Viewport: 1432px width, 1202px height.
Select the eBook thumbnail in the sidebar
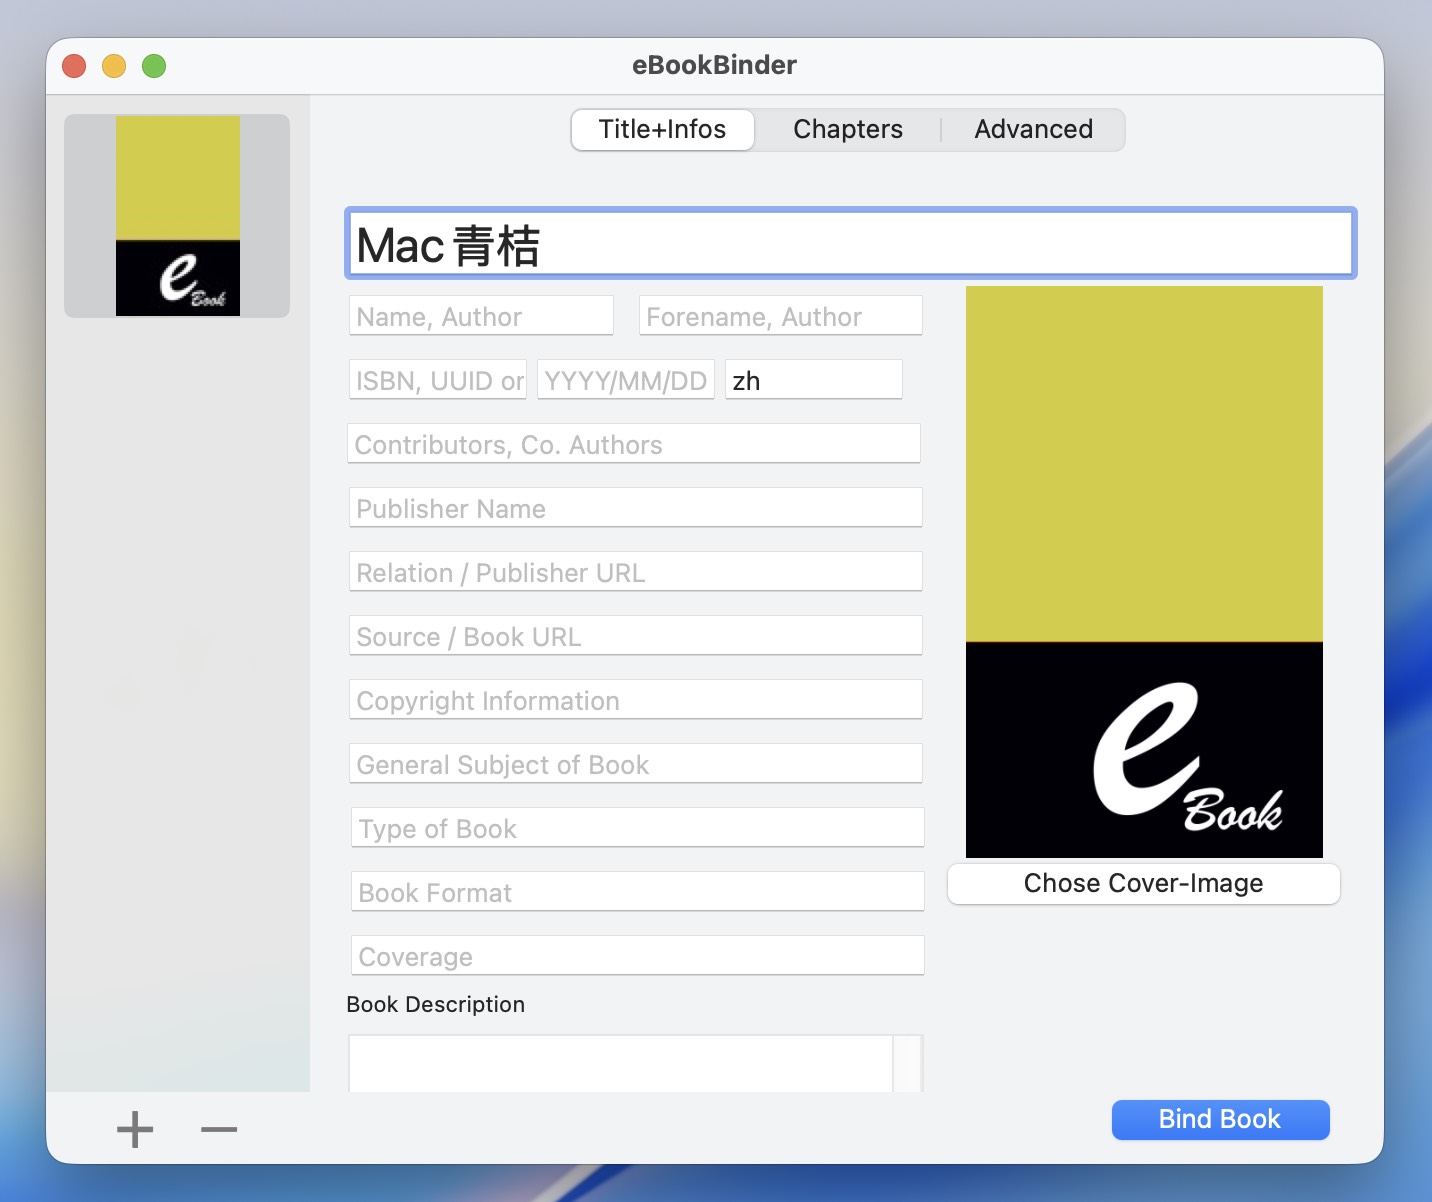[x=178, y=216]
